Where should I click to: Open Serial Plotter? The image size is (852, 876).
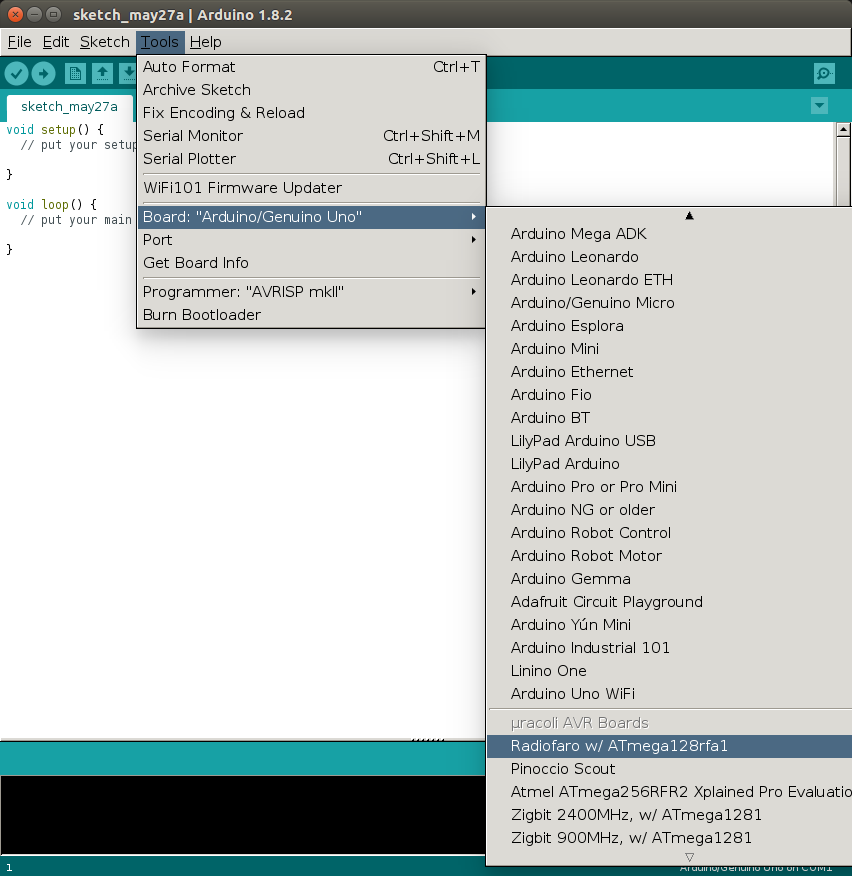pyautogui.click(x=311, y=159)
